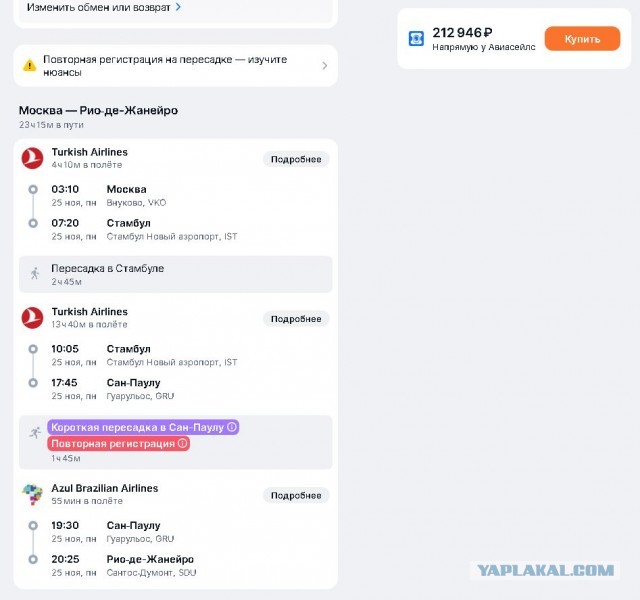
Task: Click chevron next to Изменить обмен или возврат
Action: pyautogui.click(x=178, y=7)
